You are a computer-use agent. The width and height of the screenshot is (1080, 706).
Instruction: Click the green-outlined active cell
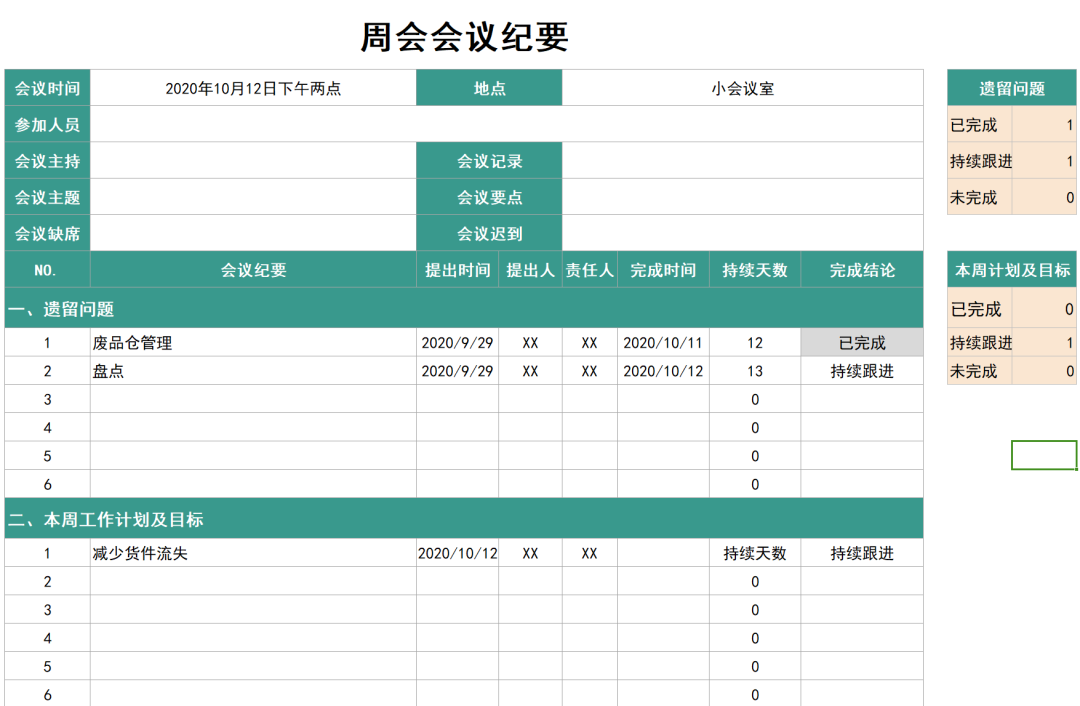click(1043, 455)
